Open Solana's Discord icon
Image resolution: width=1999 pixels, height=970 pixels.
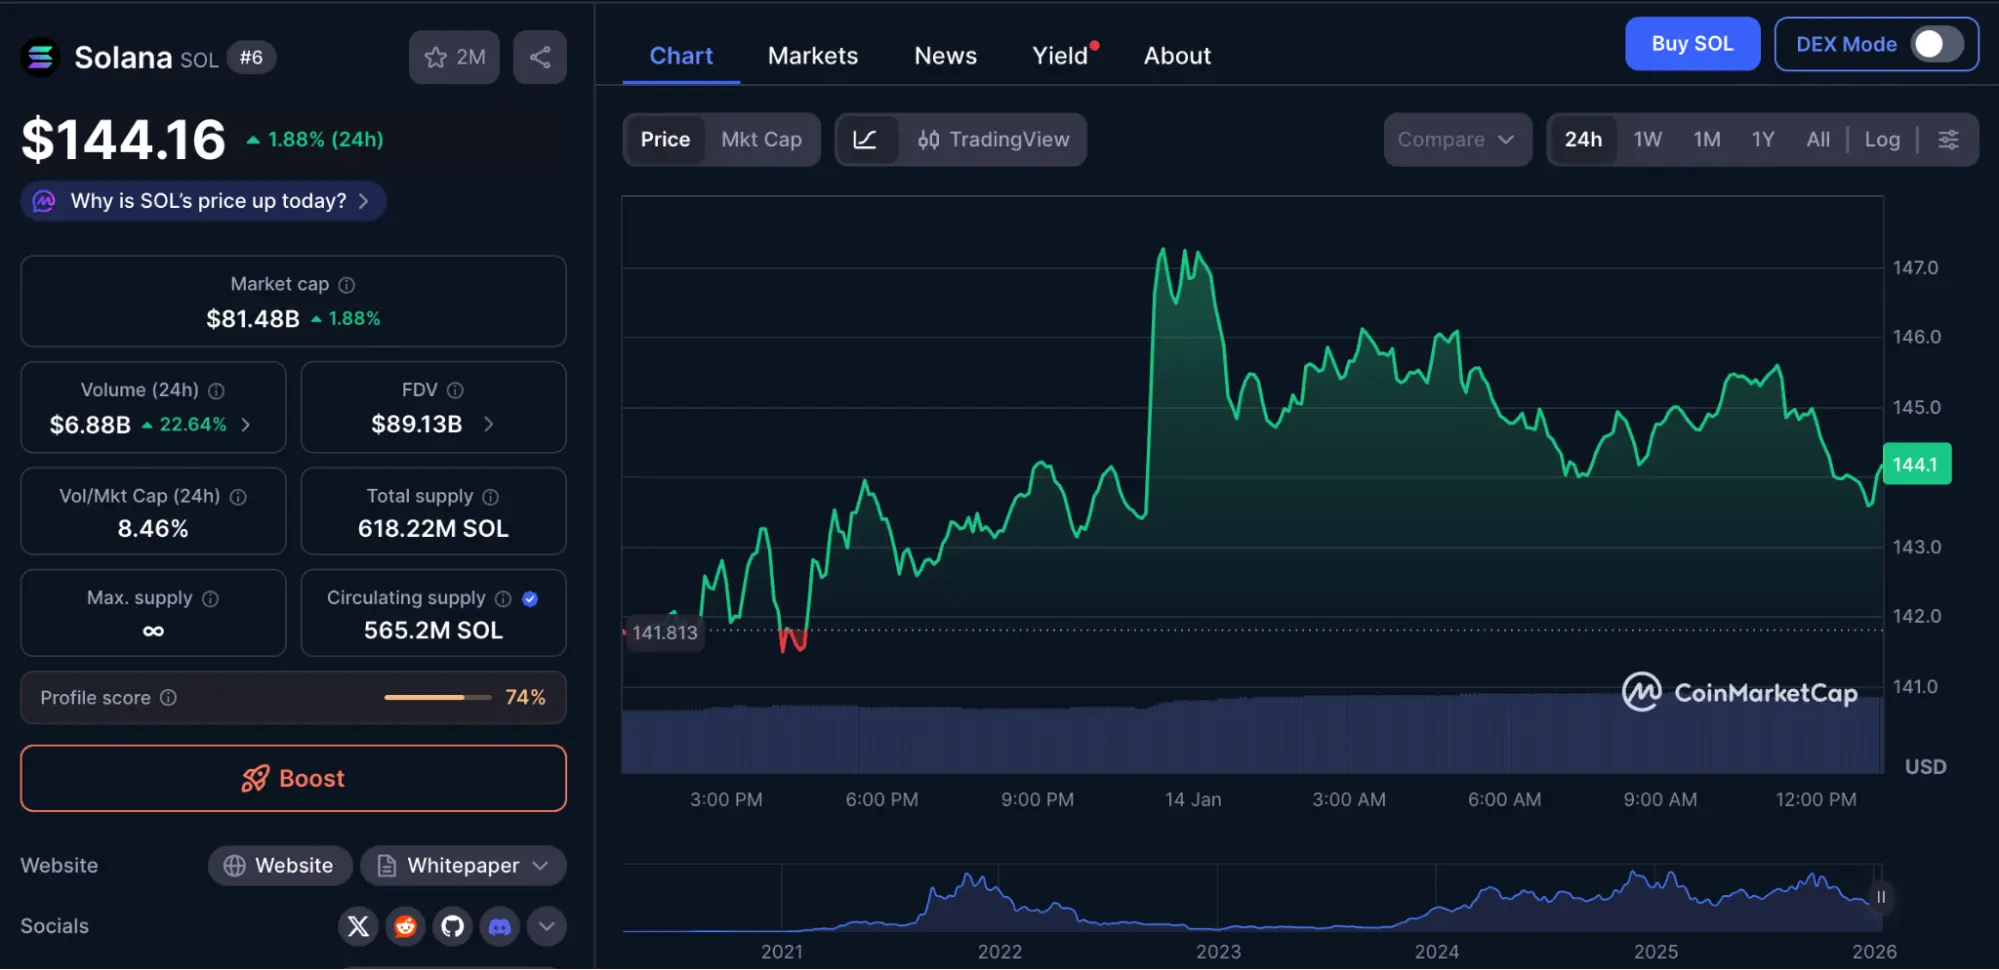pyautogui.click(x=500, y=926)
